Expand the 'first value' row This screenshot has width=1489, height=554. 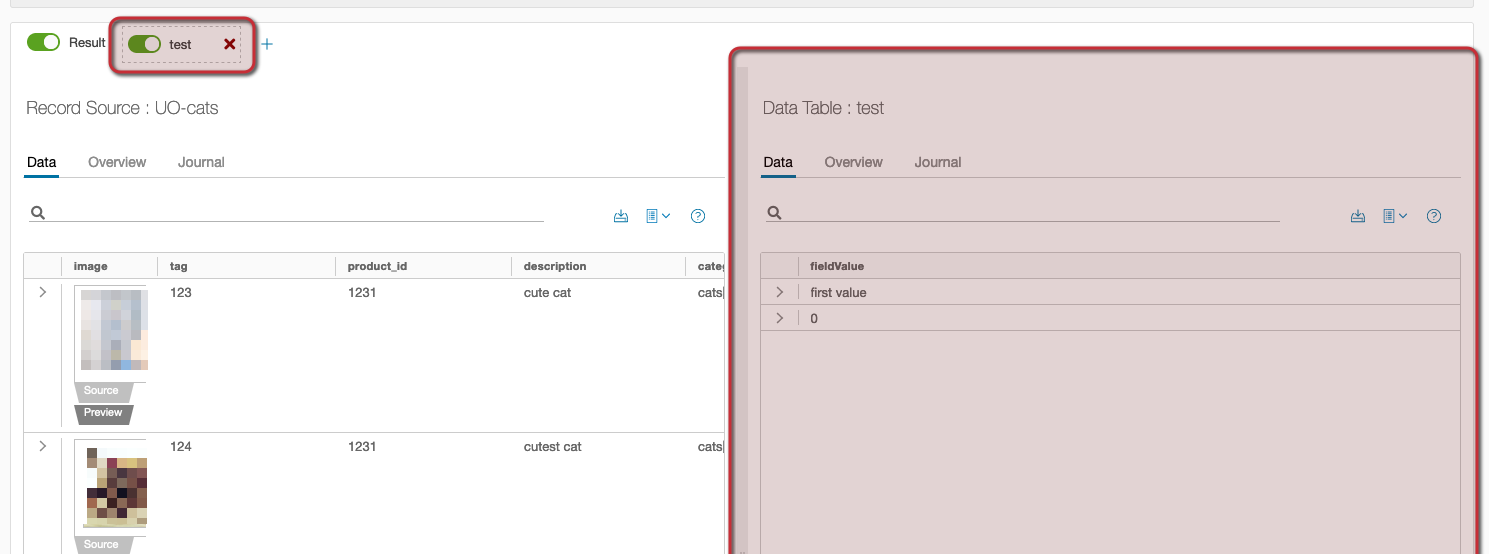(x=779, y=292)
